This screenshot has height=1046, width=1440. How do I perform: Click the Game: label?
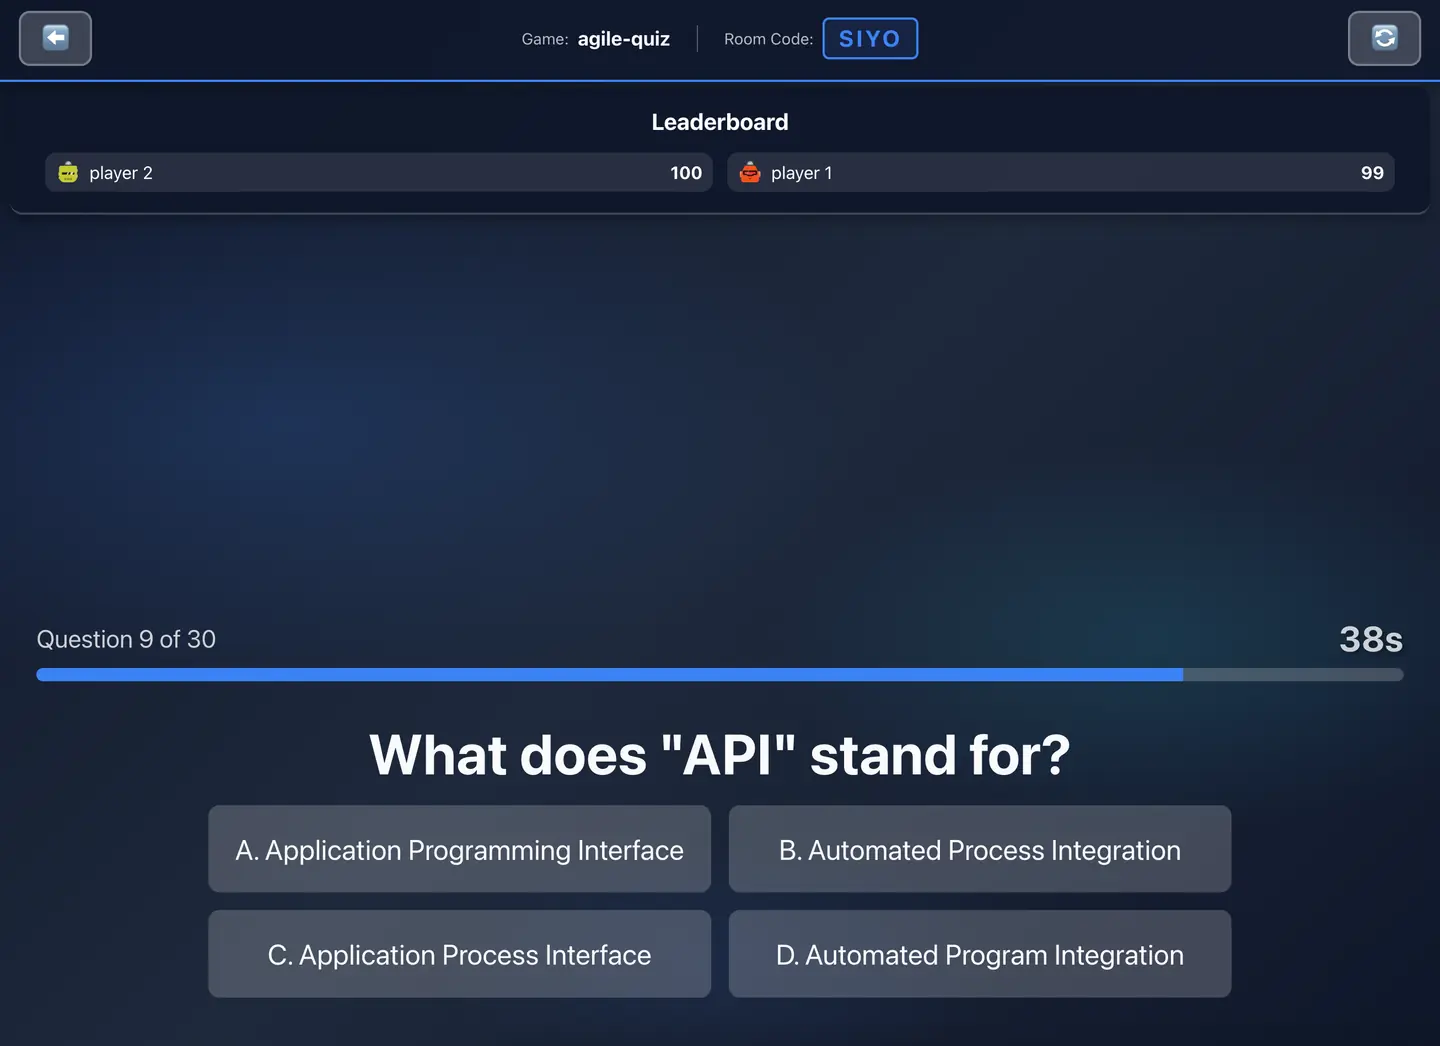[x=545, y=39]
